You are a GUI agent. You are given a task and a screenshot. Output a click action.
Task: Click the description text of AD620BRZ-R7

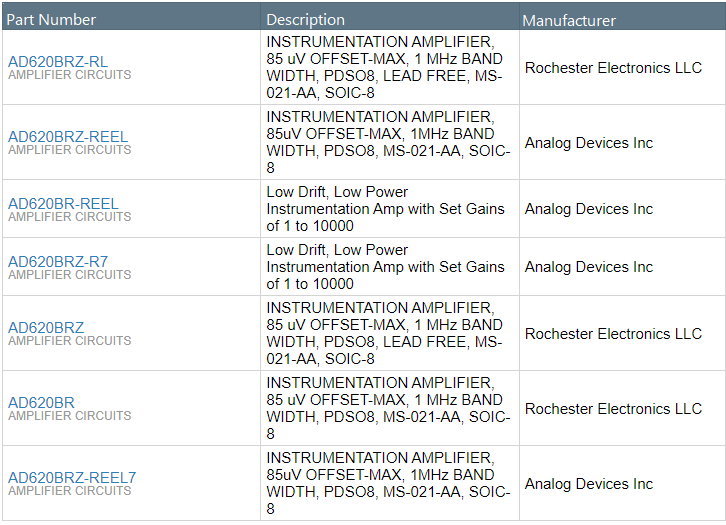(385, 267)
